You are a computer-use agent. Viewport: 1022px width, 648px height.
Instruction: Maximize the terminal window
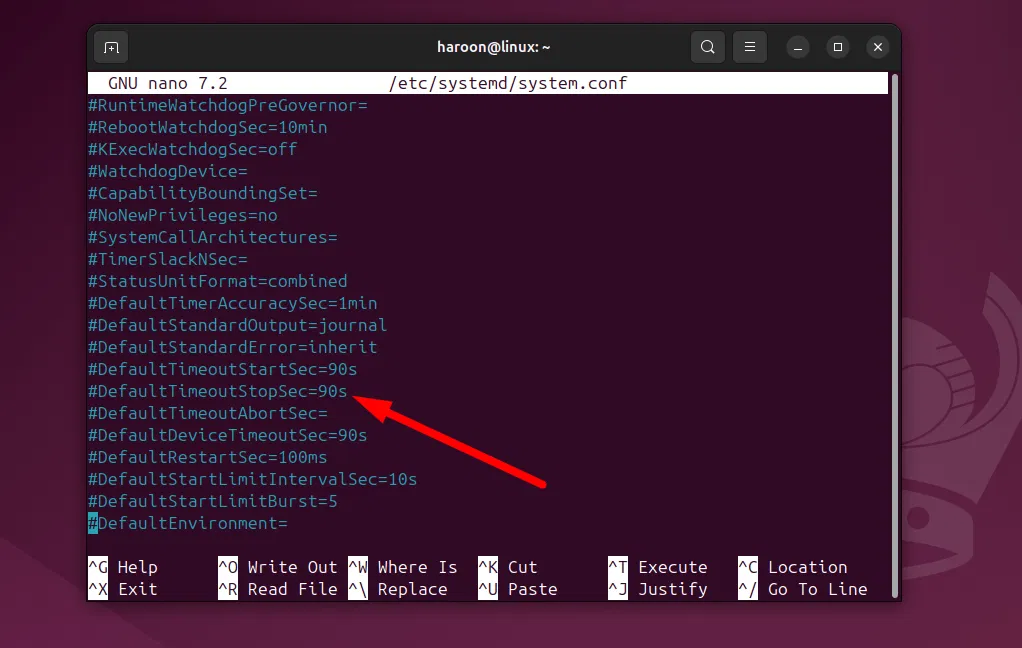[x=836, y=47]
